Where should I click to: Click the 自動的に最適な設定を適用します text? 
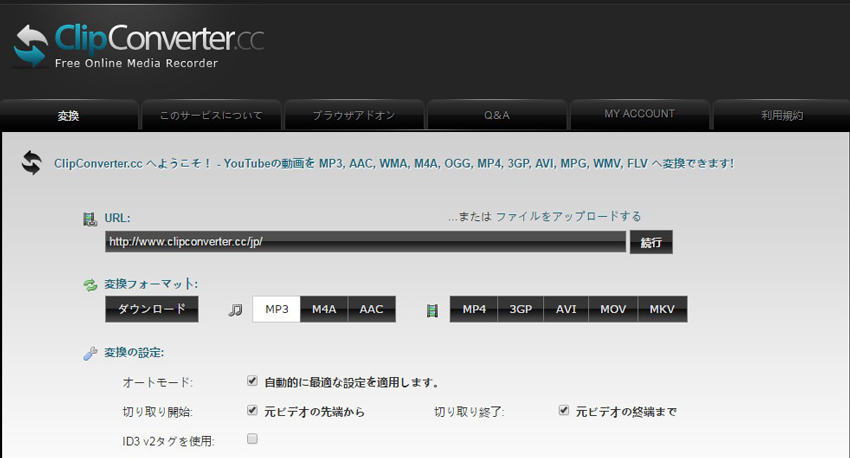(x=351, y=383)
